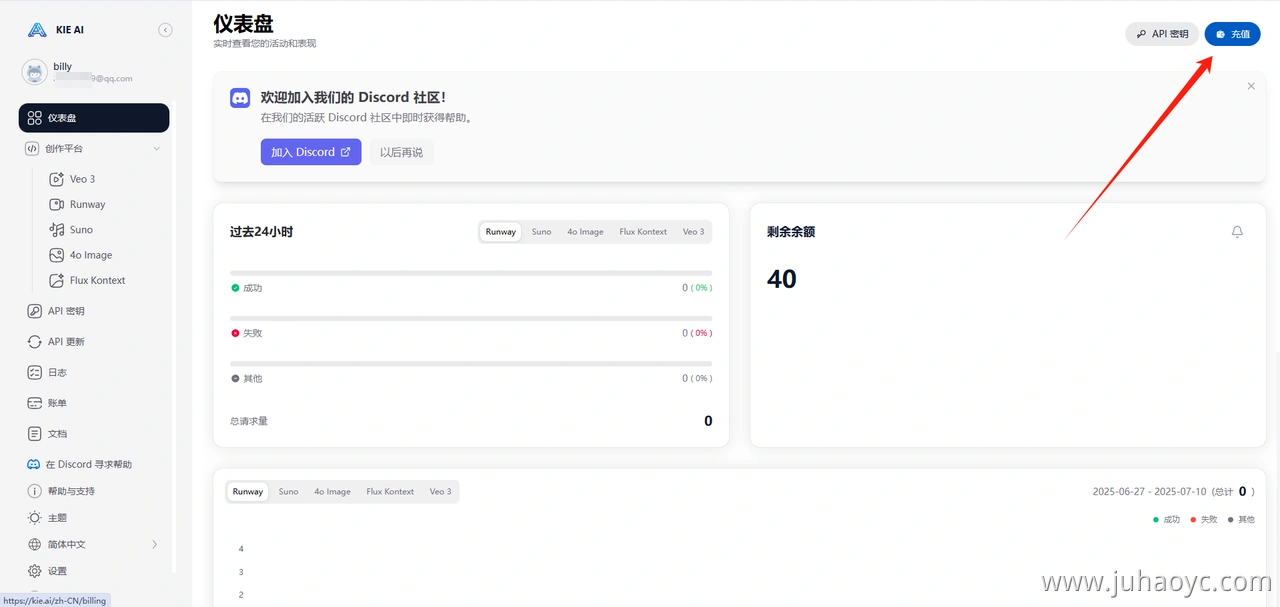1280x607 pixels.
Task: Click the KIE AI logo icon
Action: pyautogui.click(x=37, y=30)
